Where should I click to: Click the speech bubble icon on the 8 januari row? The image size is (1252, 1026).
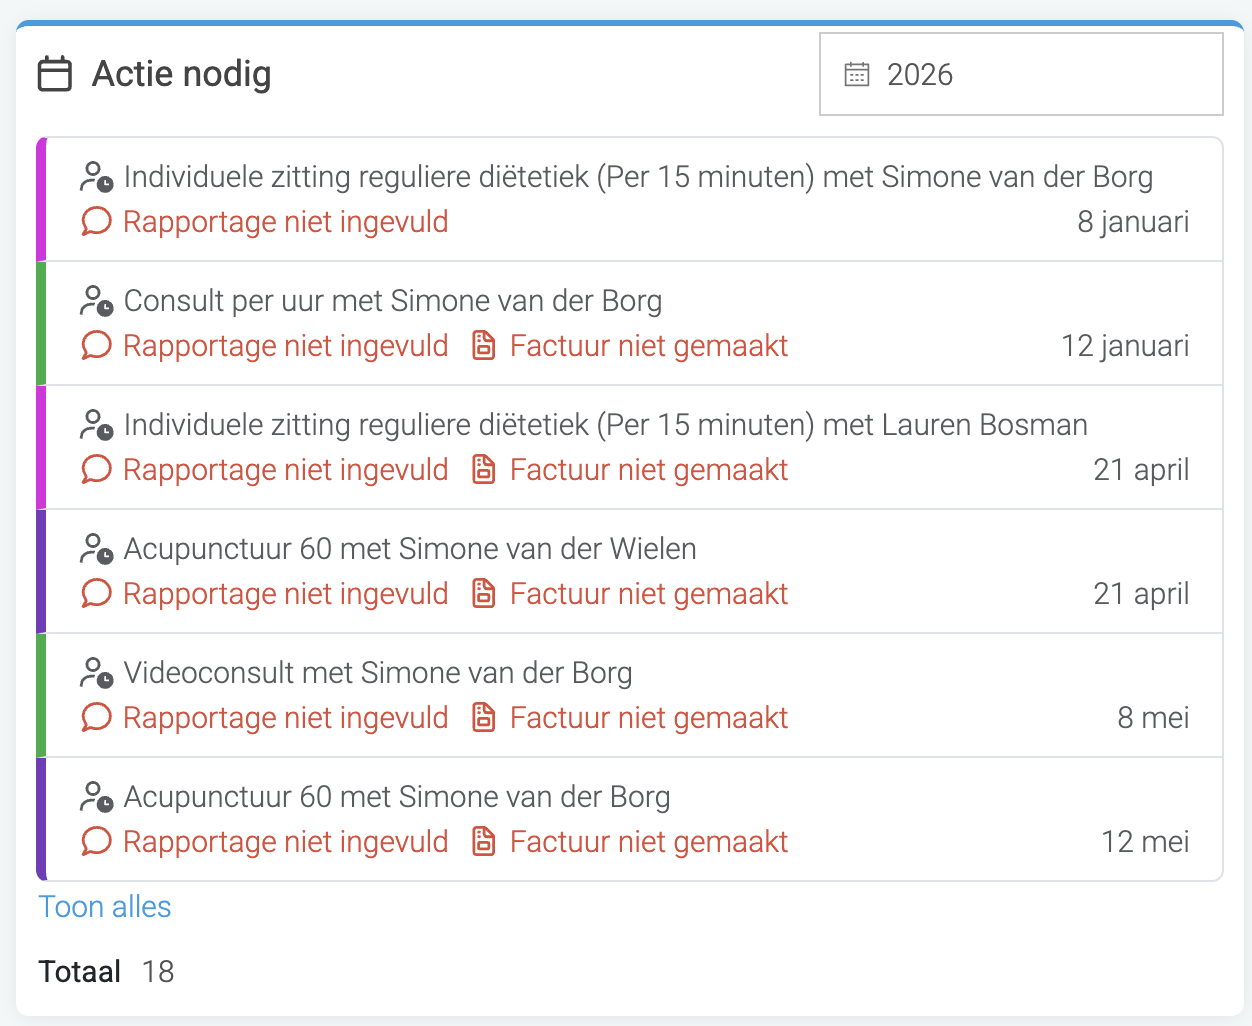(96, 221)
